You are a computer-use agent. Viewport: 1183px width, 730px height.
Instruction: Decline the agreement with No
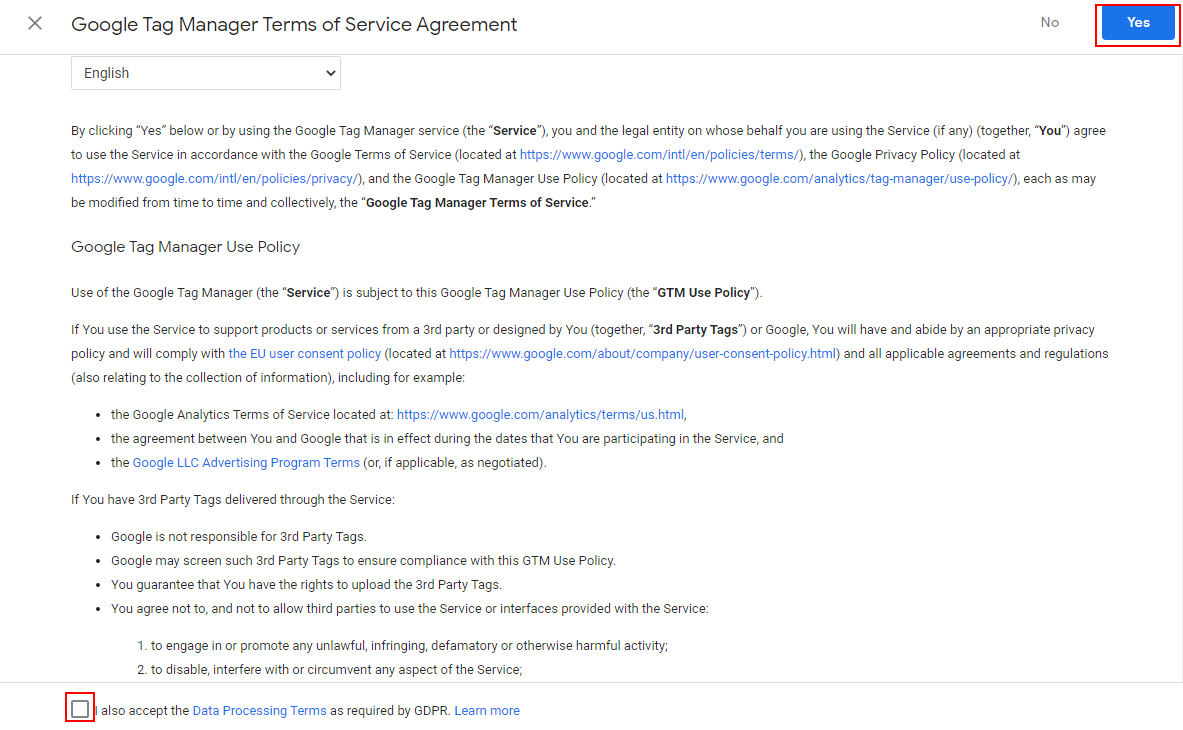(1049, 23)
